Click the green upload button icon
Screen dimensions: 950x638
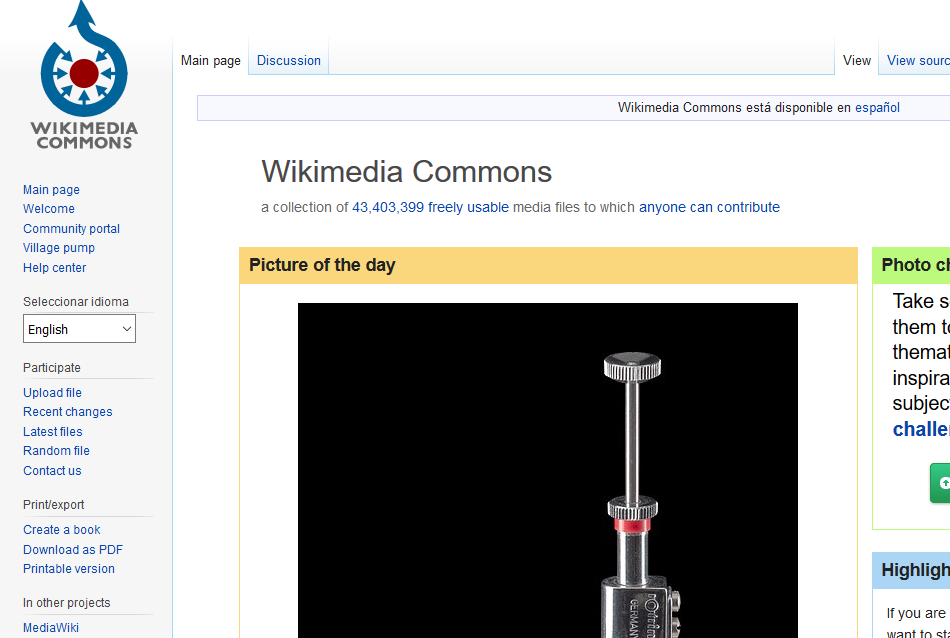[x=940, y=483]
